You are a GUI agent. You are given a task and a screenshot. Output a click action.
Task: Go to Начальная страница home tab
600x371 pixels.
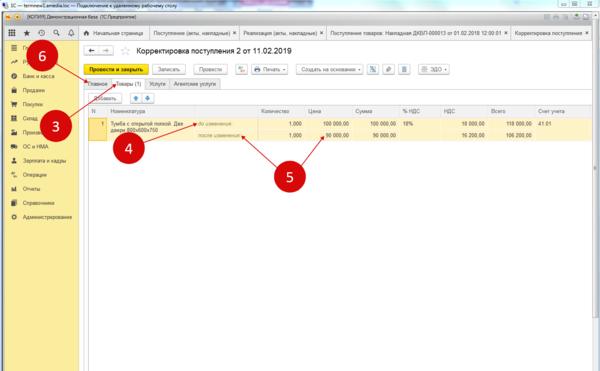114,33
